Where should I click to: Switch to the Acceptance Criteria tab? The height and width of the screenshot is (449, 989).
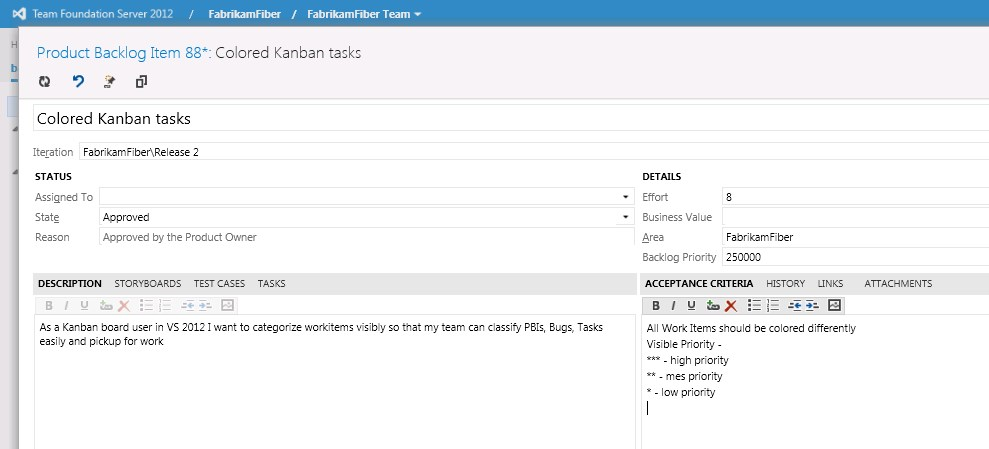coord(699,284)
